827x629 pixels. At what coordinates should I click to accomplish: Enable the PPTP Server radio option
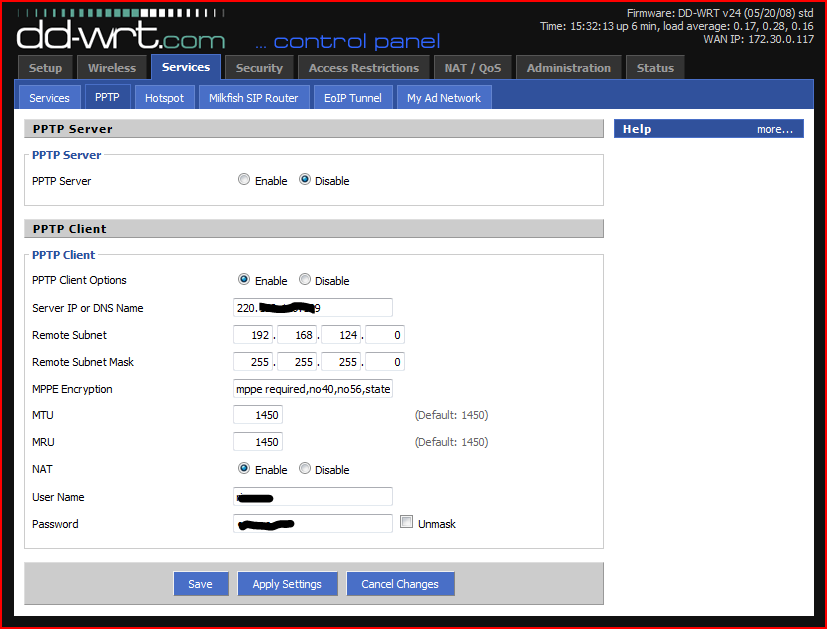point(244,180)
